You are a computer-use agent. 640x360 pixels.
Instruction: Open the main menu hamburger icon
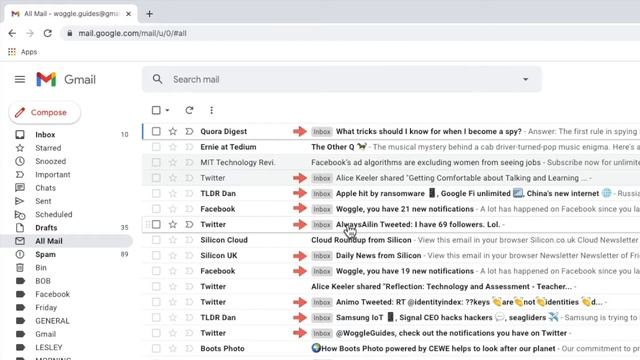click(x=20, y=79)
